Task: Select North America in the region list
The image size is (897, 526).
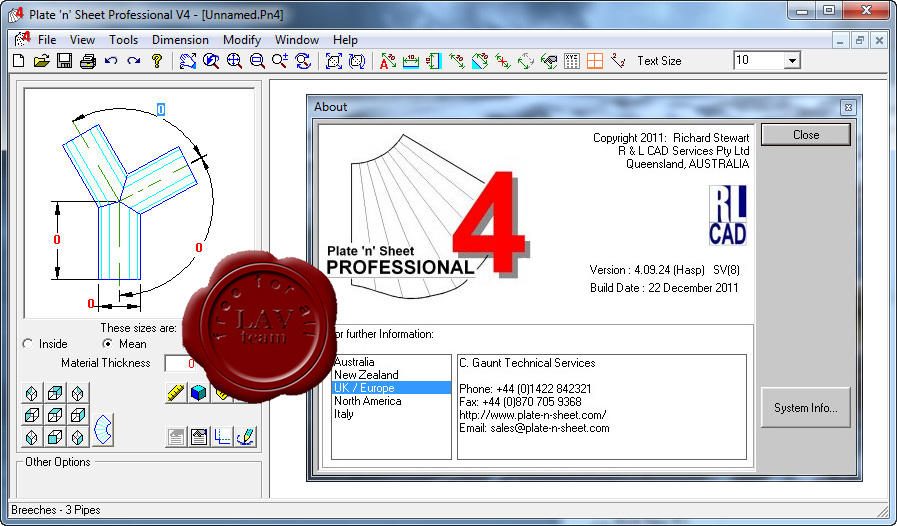Action: coord(391,401)
